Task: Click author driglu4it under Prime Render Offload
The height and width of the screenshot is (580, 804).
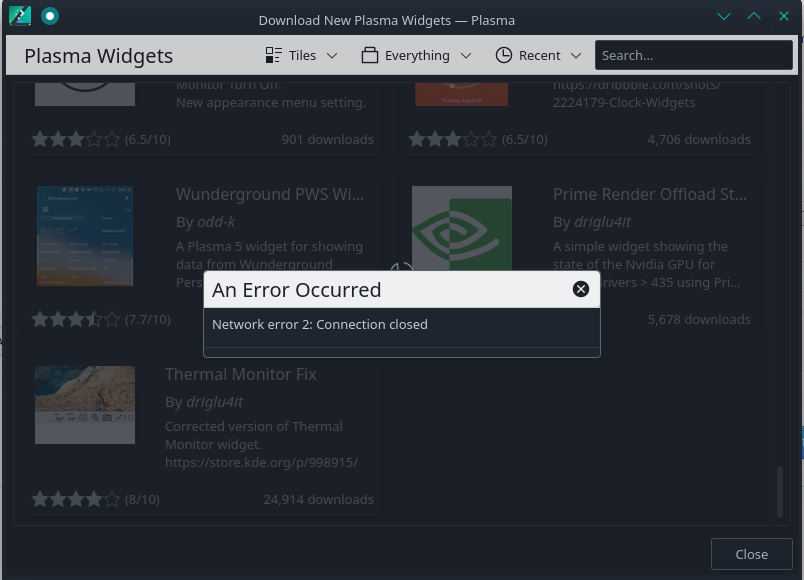Action: pos(602,222)
